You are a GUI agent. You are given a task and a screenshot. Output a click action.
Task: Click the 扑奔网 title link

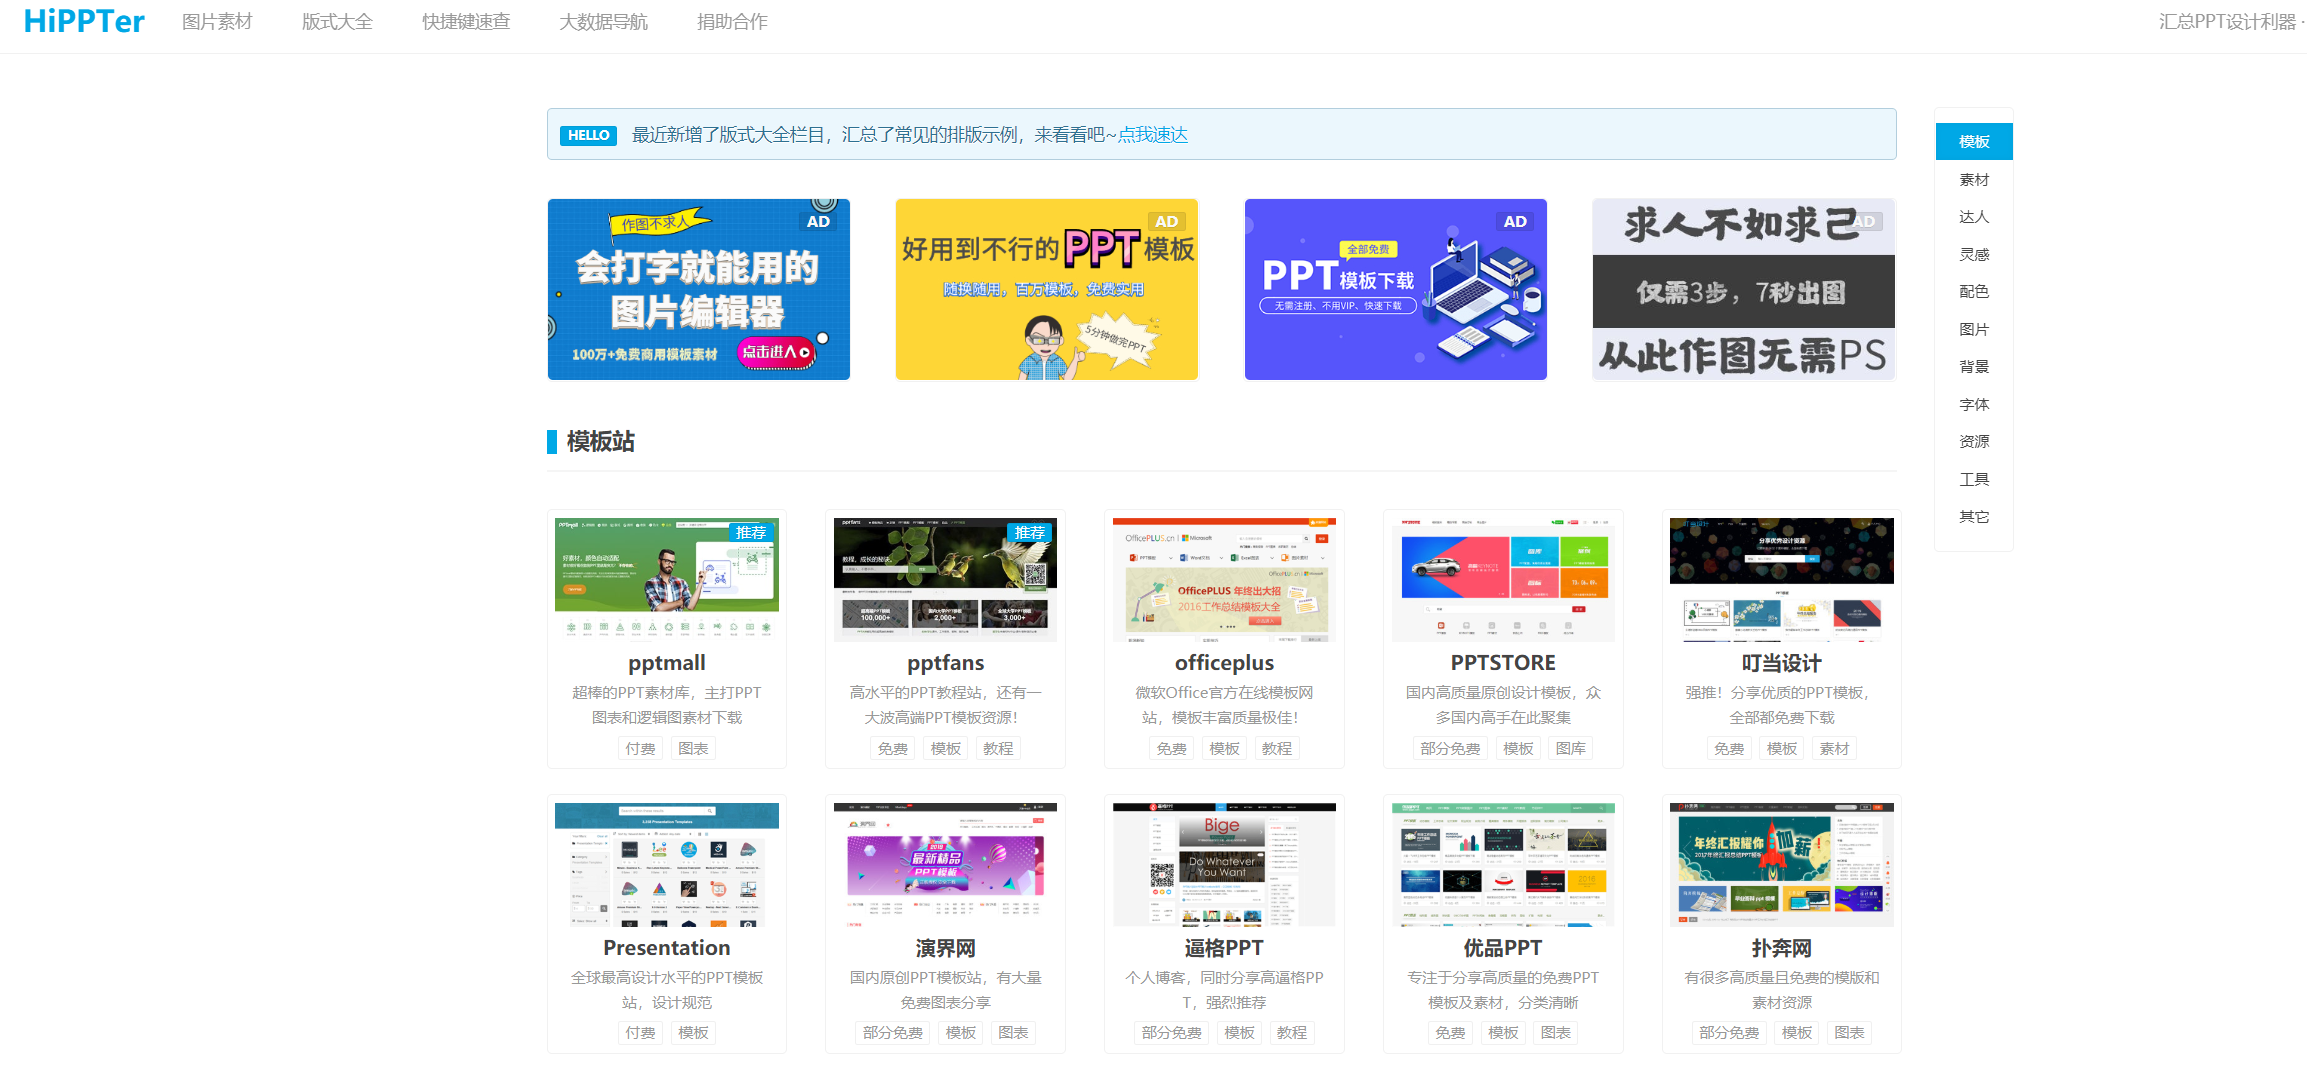pyautogui.click(x=1782, y=948)
